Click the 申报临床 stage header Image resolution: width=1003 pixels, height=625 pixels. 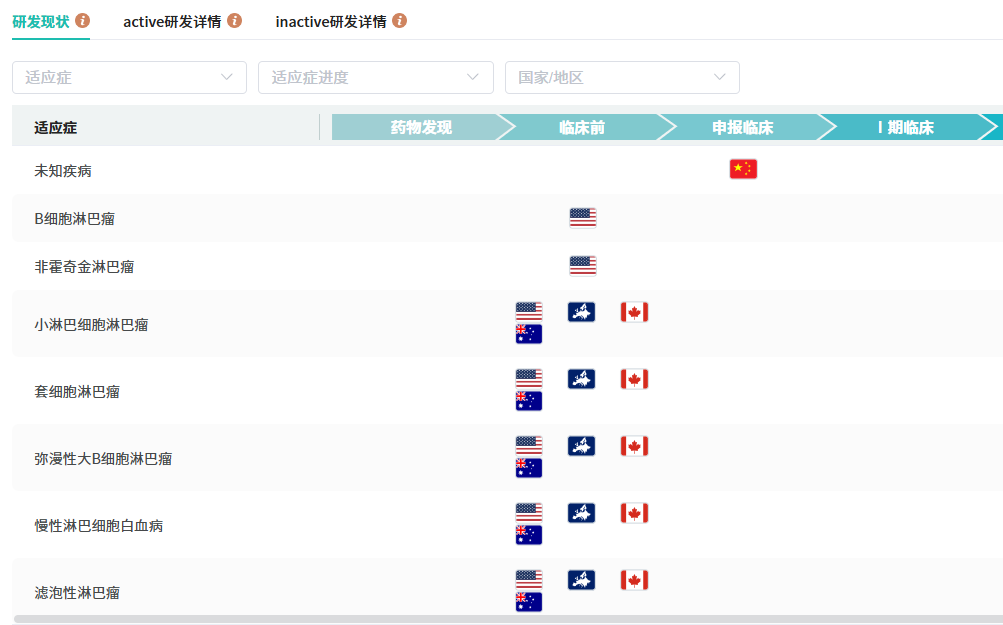[743, 127]
